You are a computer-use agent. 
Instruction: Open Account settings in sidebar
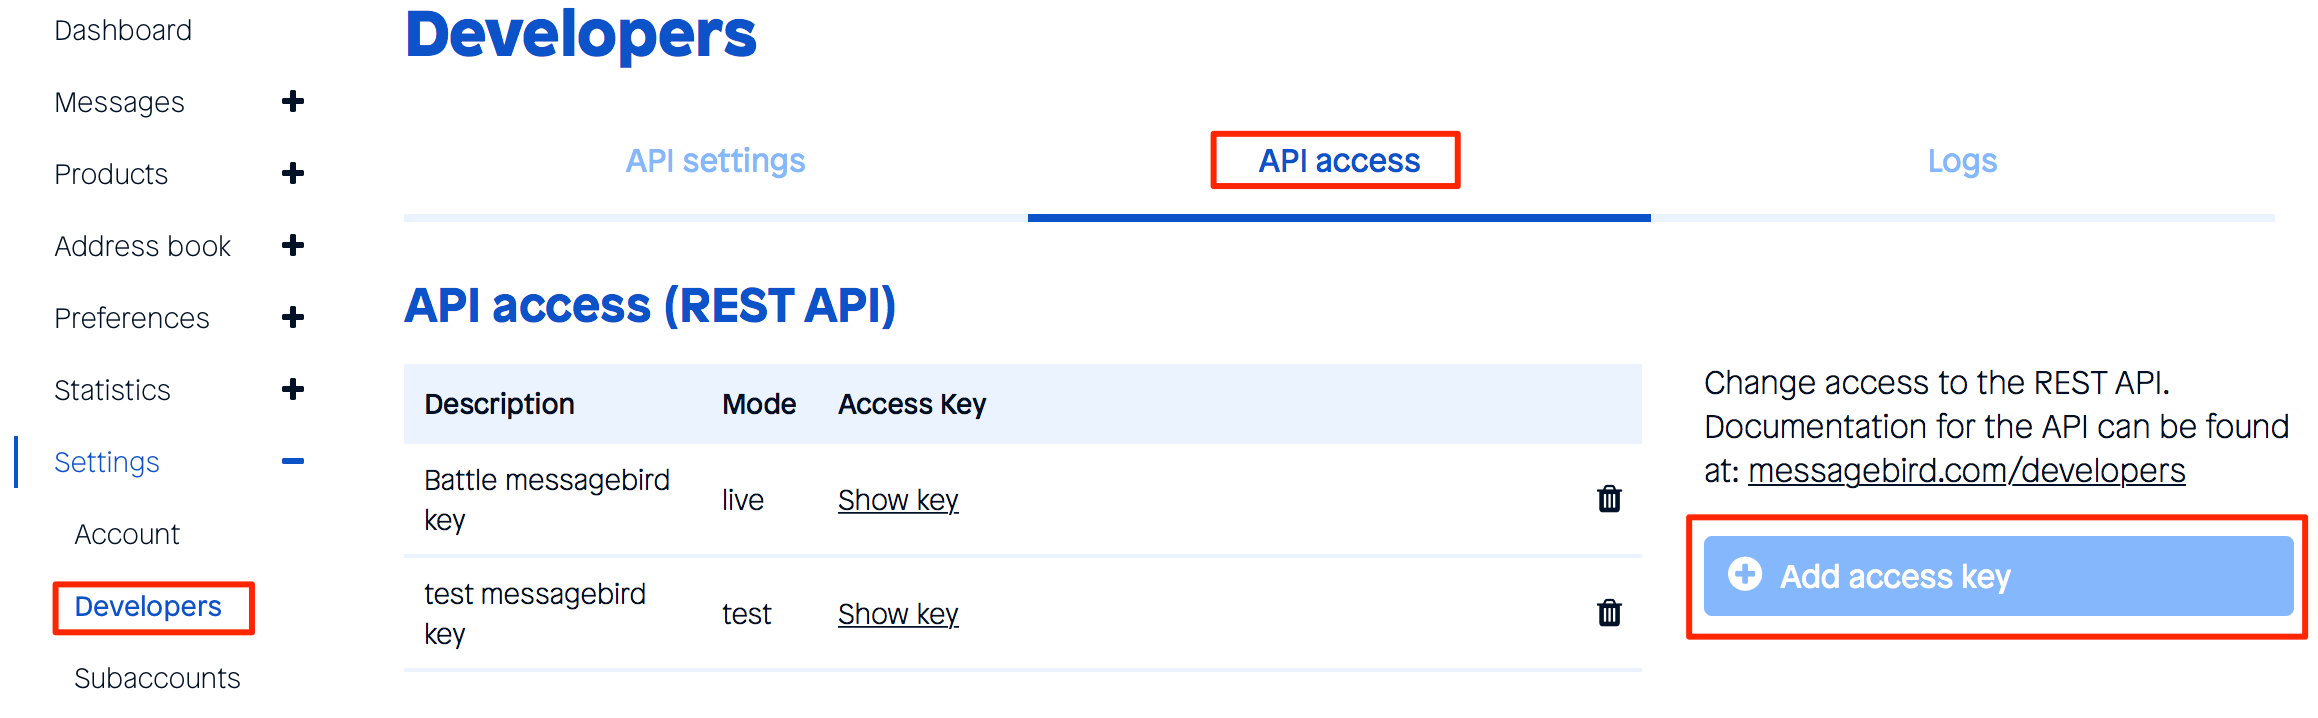click(127, 534)
